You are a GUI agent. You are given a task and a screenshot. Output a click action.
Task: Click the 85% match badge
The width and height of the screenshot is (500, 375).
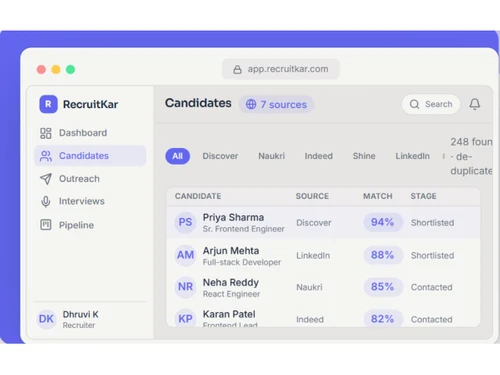click(383, 287)
